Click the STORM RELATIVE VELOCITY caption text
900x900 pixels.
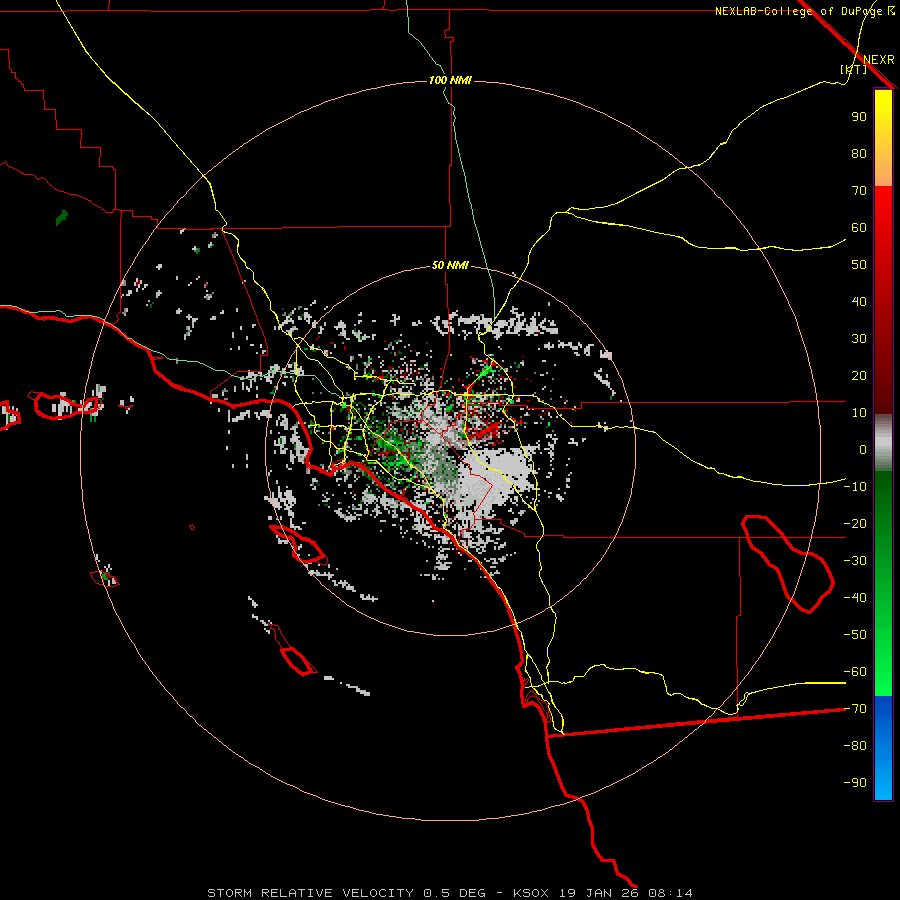310,893
